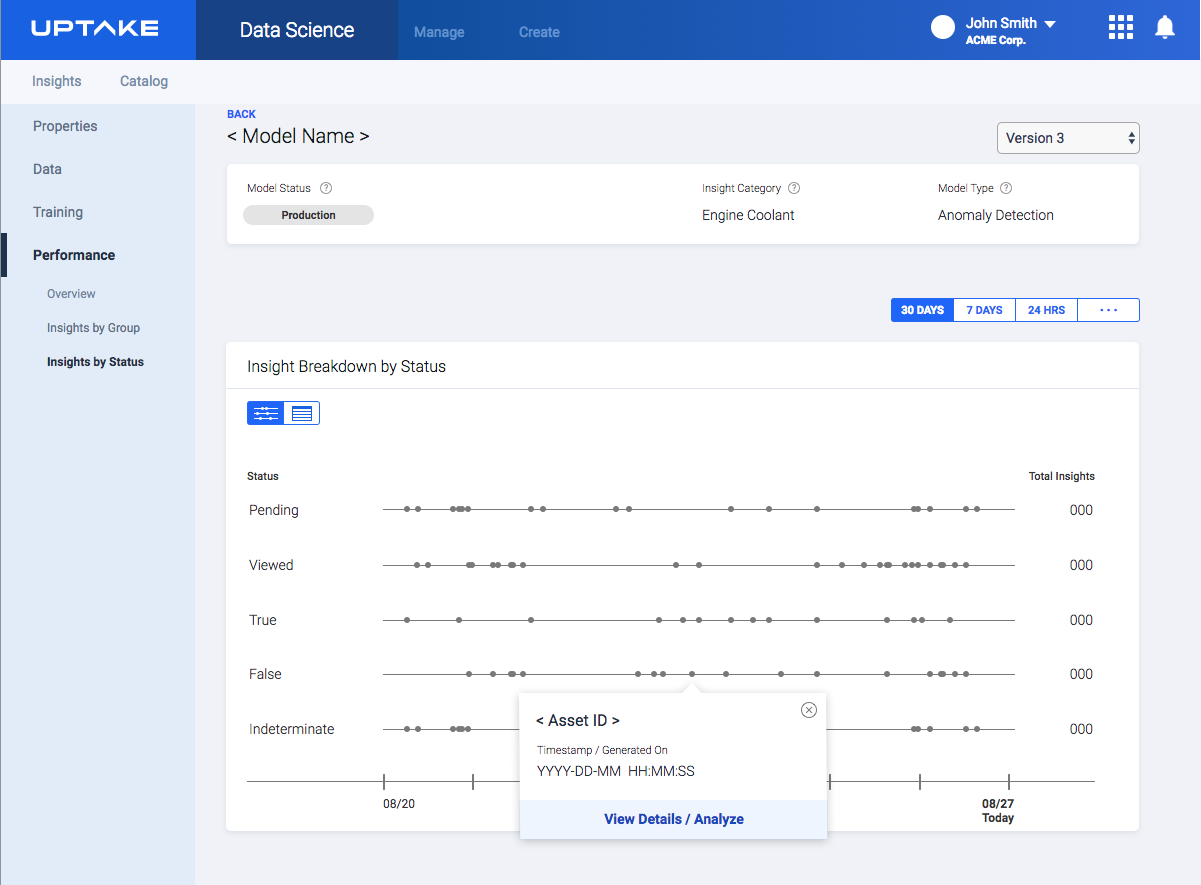Go to Data in the sidebar

point(47,169)
